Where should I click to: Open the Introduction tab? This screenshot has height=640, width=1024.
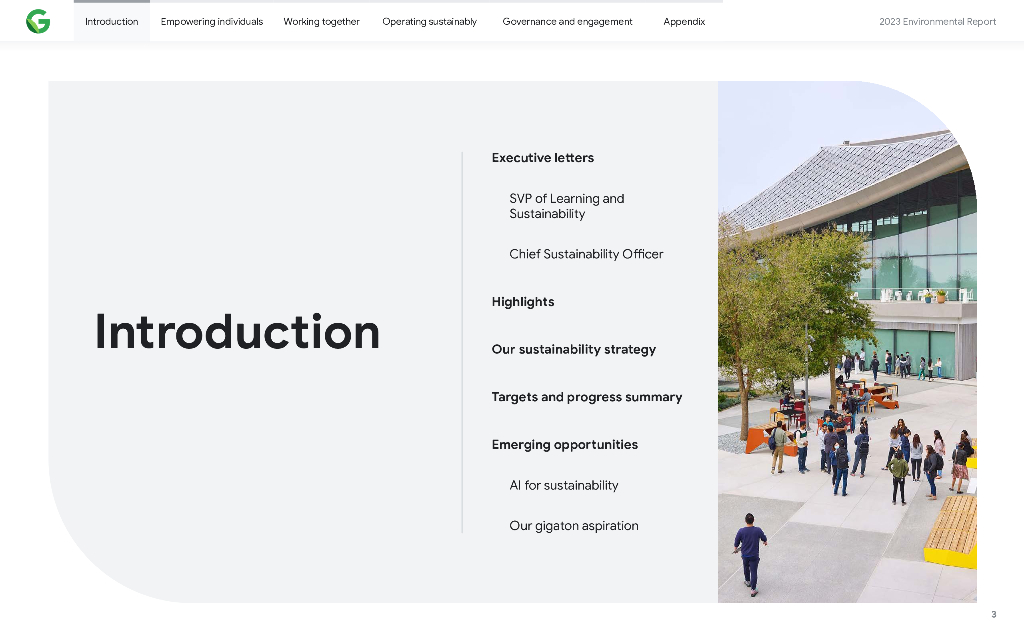pyautogui.click(x=111, y=22)
